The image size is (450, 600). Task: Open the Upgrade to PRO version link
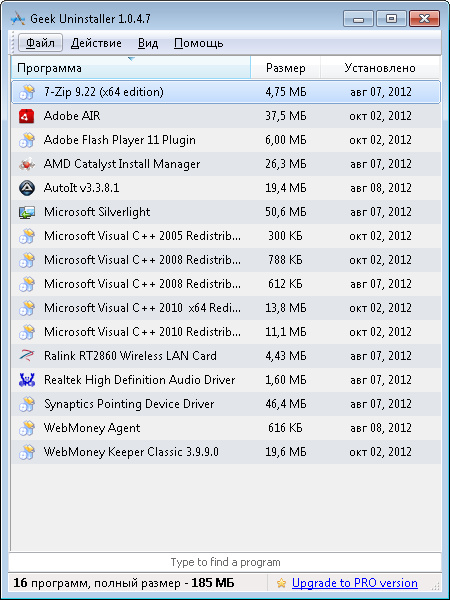(354, 583)
